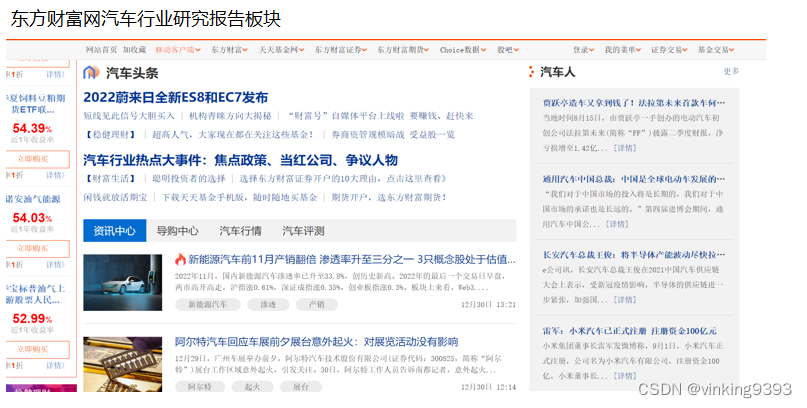This screenshot has width=807, height=408.
Task: Expand the 股吧 dropdown
Action: coord(508,50)
